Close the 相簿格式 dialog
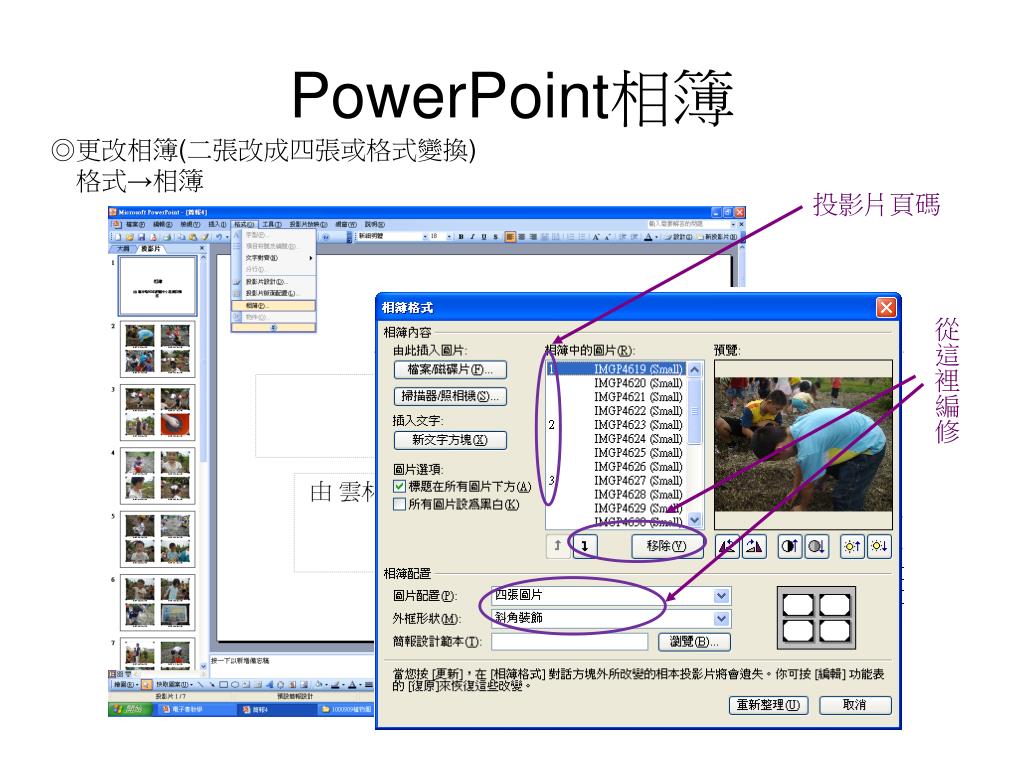The image size is (1024, 768). [886, 308]
